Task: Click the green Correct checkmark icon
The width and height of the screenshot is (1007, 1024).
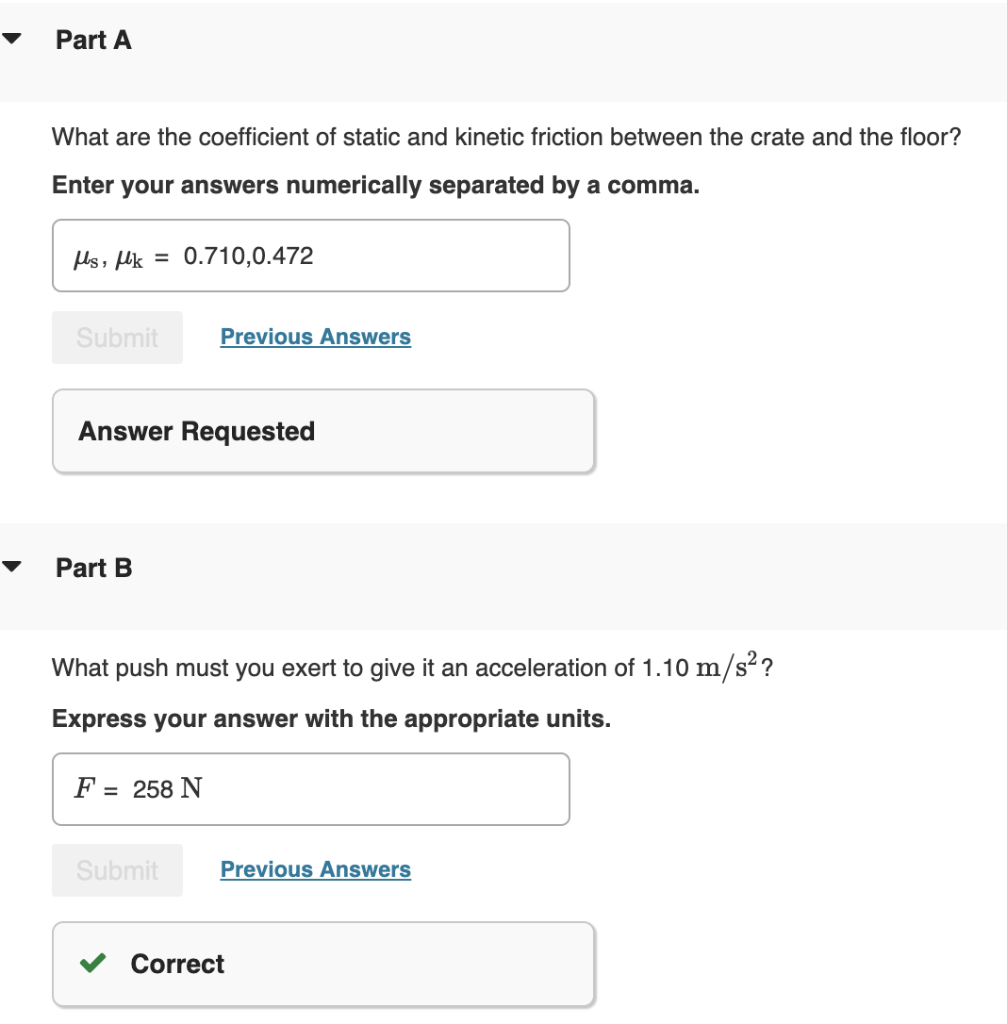Action: click(93, 963)
